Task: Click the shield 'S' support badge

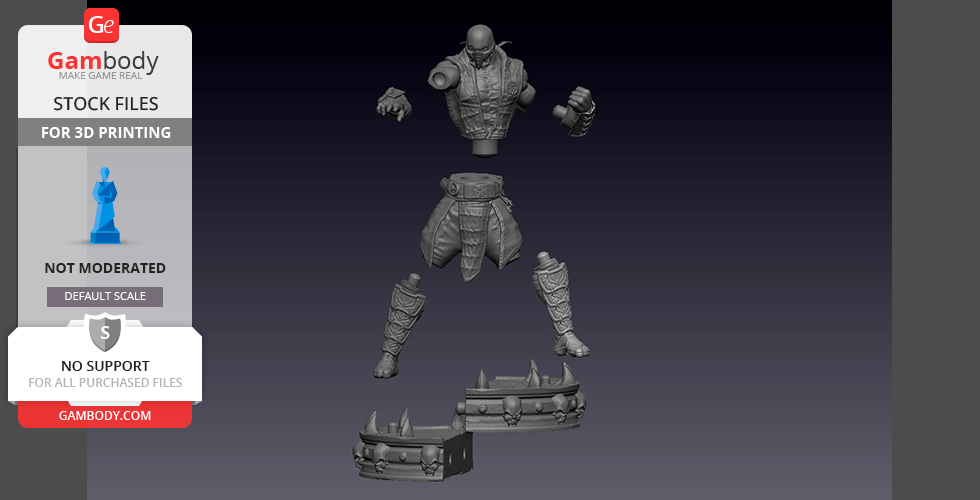Action: (104, 331)
